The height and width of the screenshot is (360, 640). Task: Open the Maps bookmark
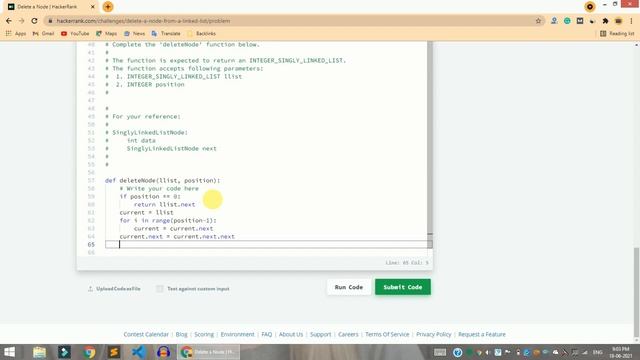pyautogui.click(x=107, y=33)
